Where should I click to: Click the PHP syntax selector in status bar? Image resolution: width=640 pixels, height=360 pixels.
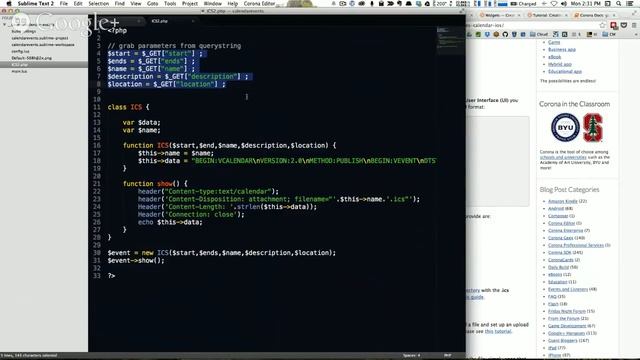[447, 356]
